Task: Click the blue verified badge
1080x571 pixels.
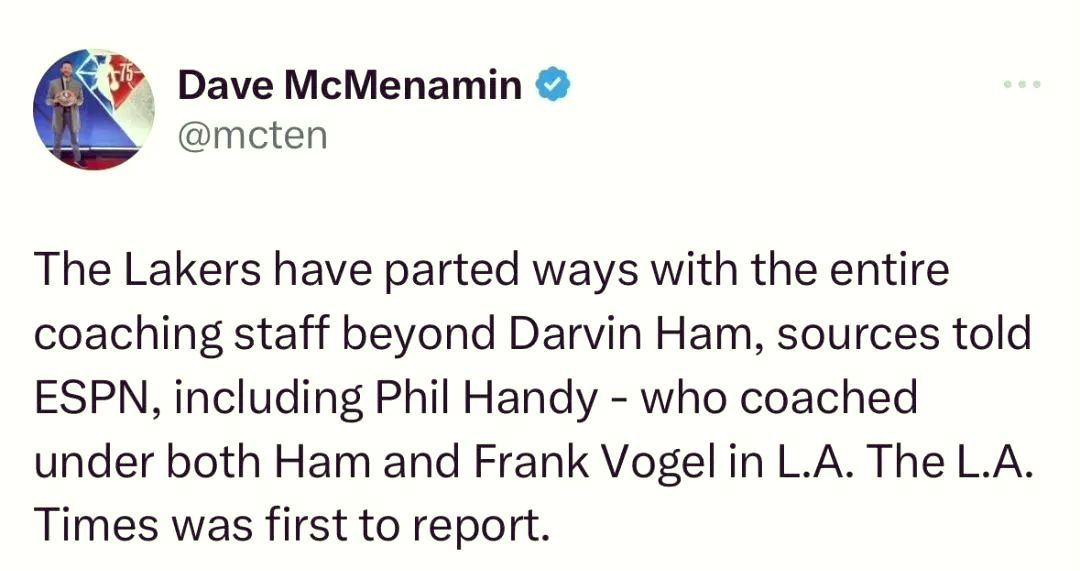Action: pos(553,87)
